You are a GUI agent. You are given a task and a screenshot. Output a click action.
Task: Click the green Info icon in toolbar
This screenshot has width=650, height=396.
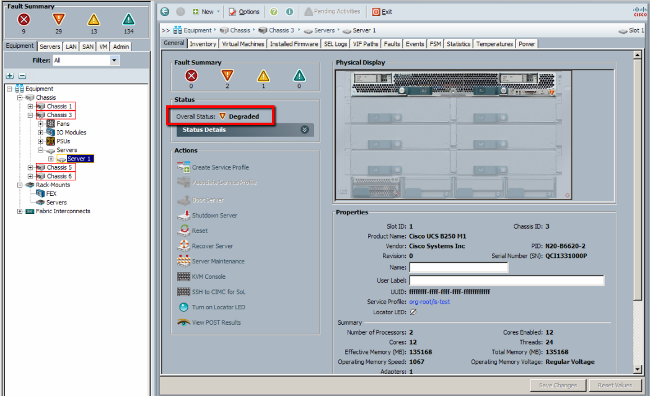coord(289,12)
